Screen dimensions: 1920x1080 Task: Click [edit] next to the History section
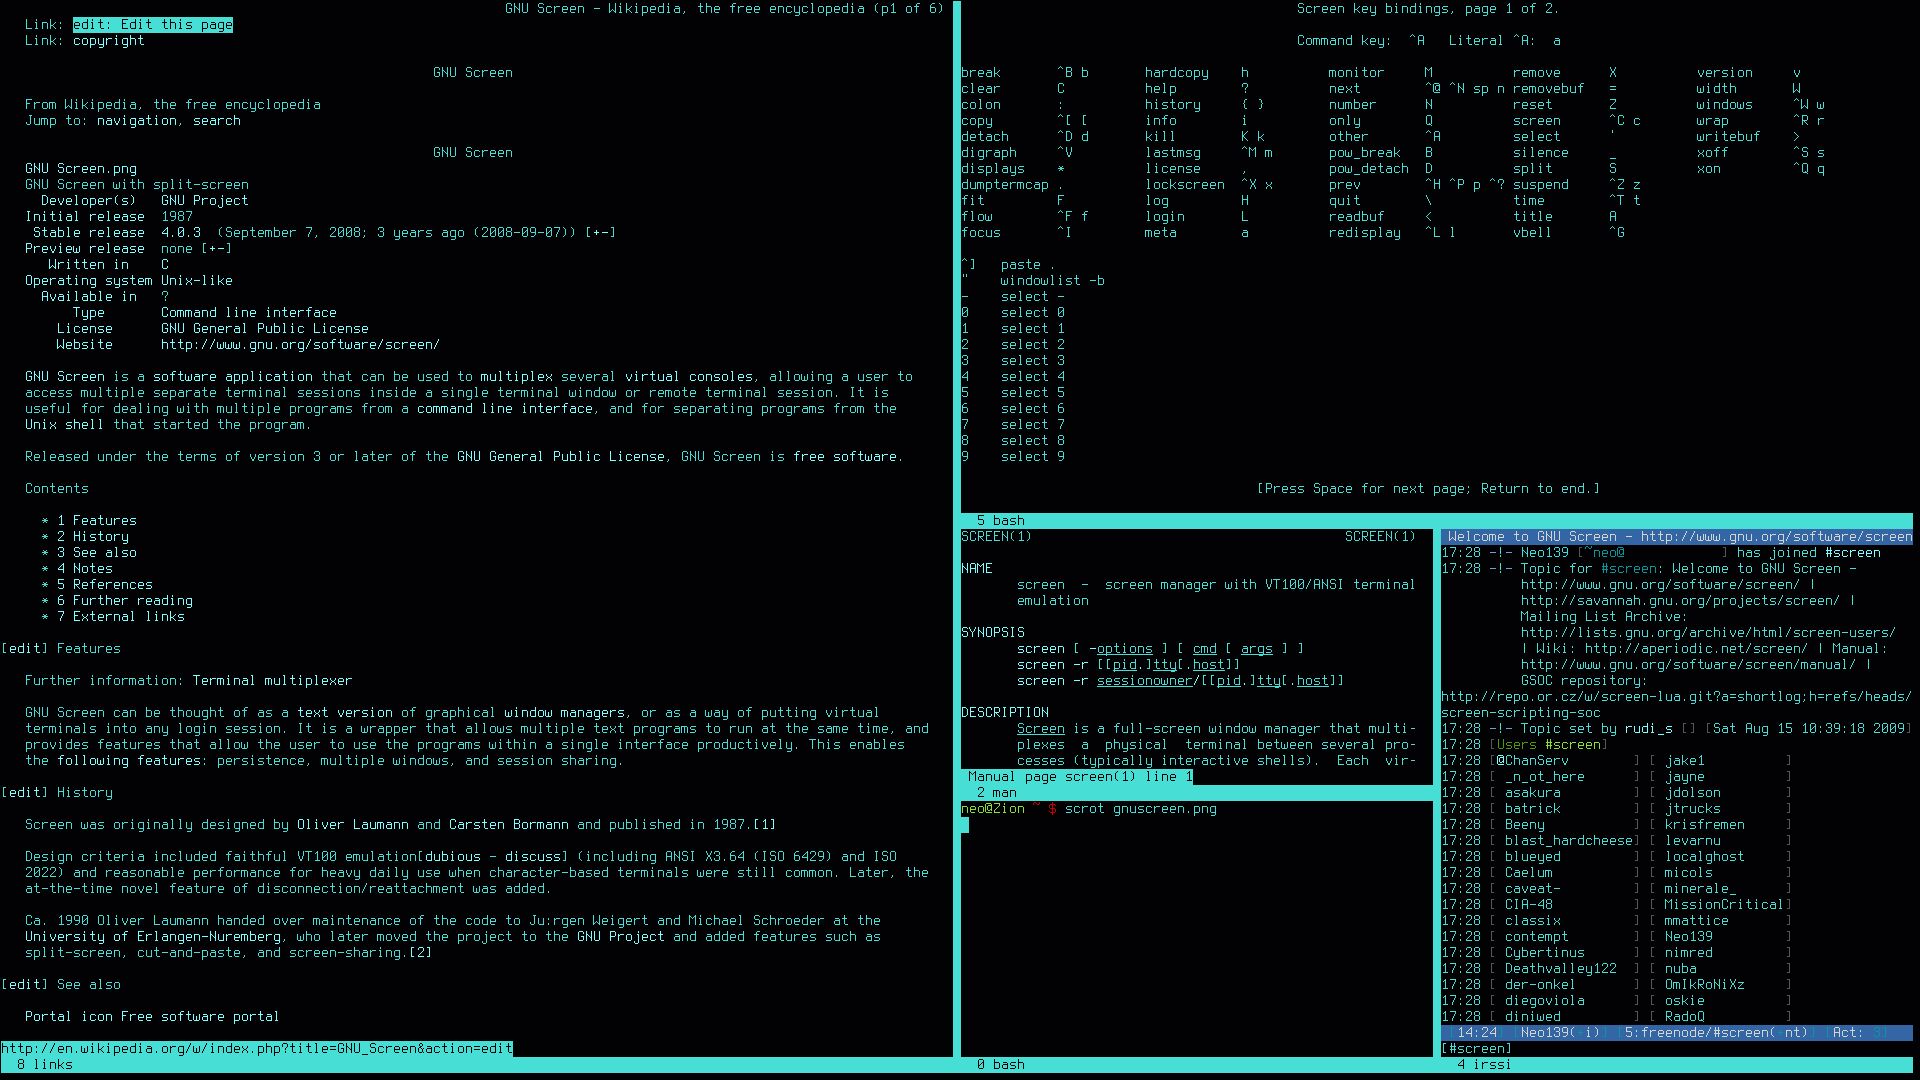[x=23, y=792]
